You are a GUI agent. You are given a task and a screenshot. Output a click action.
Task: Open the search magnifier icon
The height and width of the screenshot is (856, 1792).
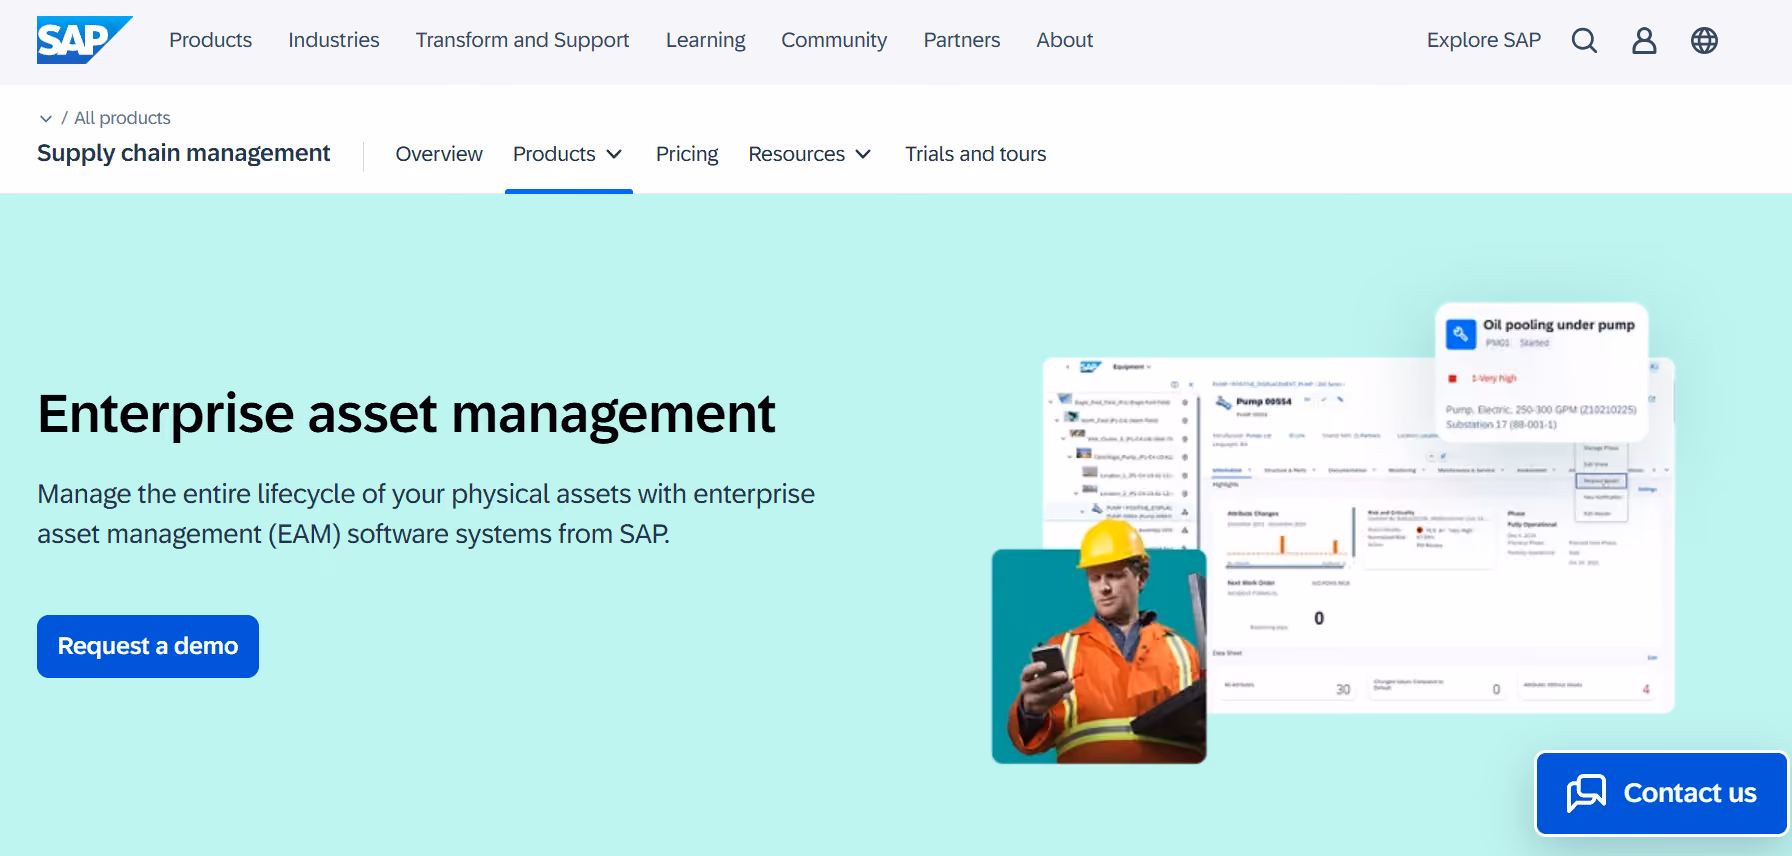[x=1584, y=40]
